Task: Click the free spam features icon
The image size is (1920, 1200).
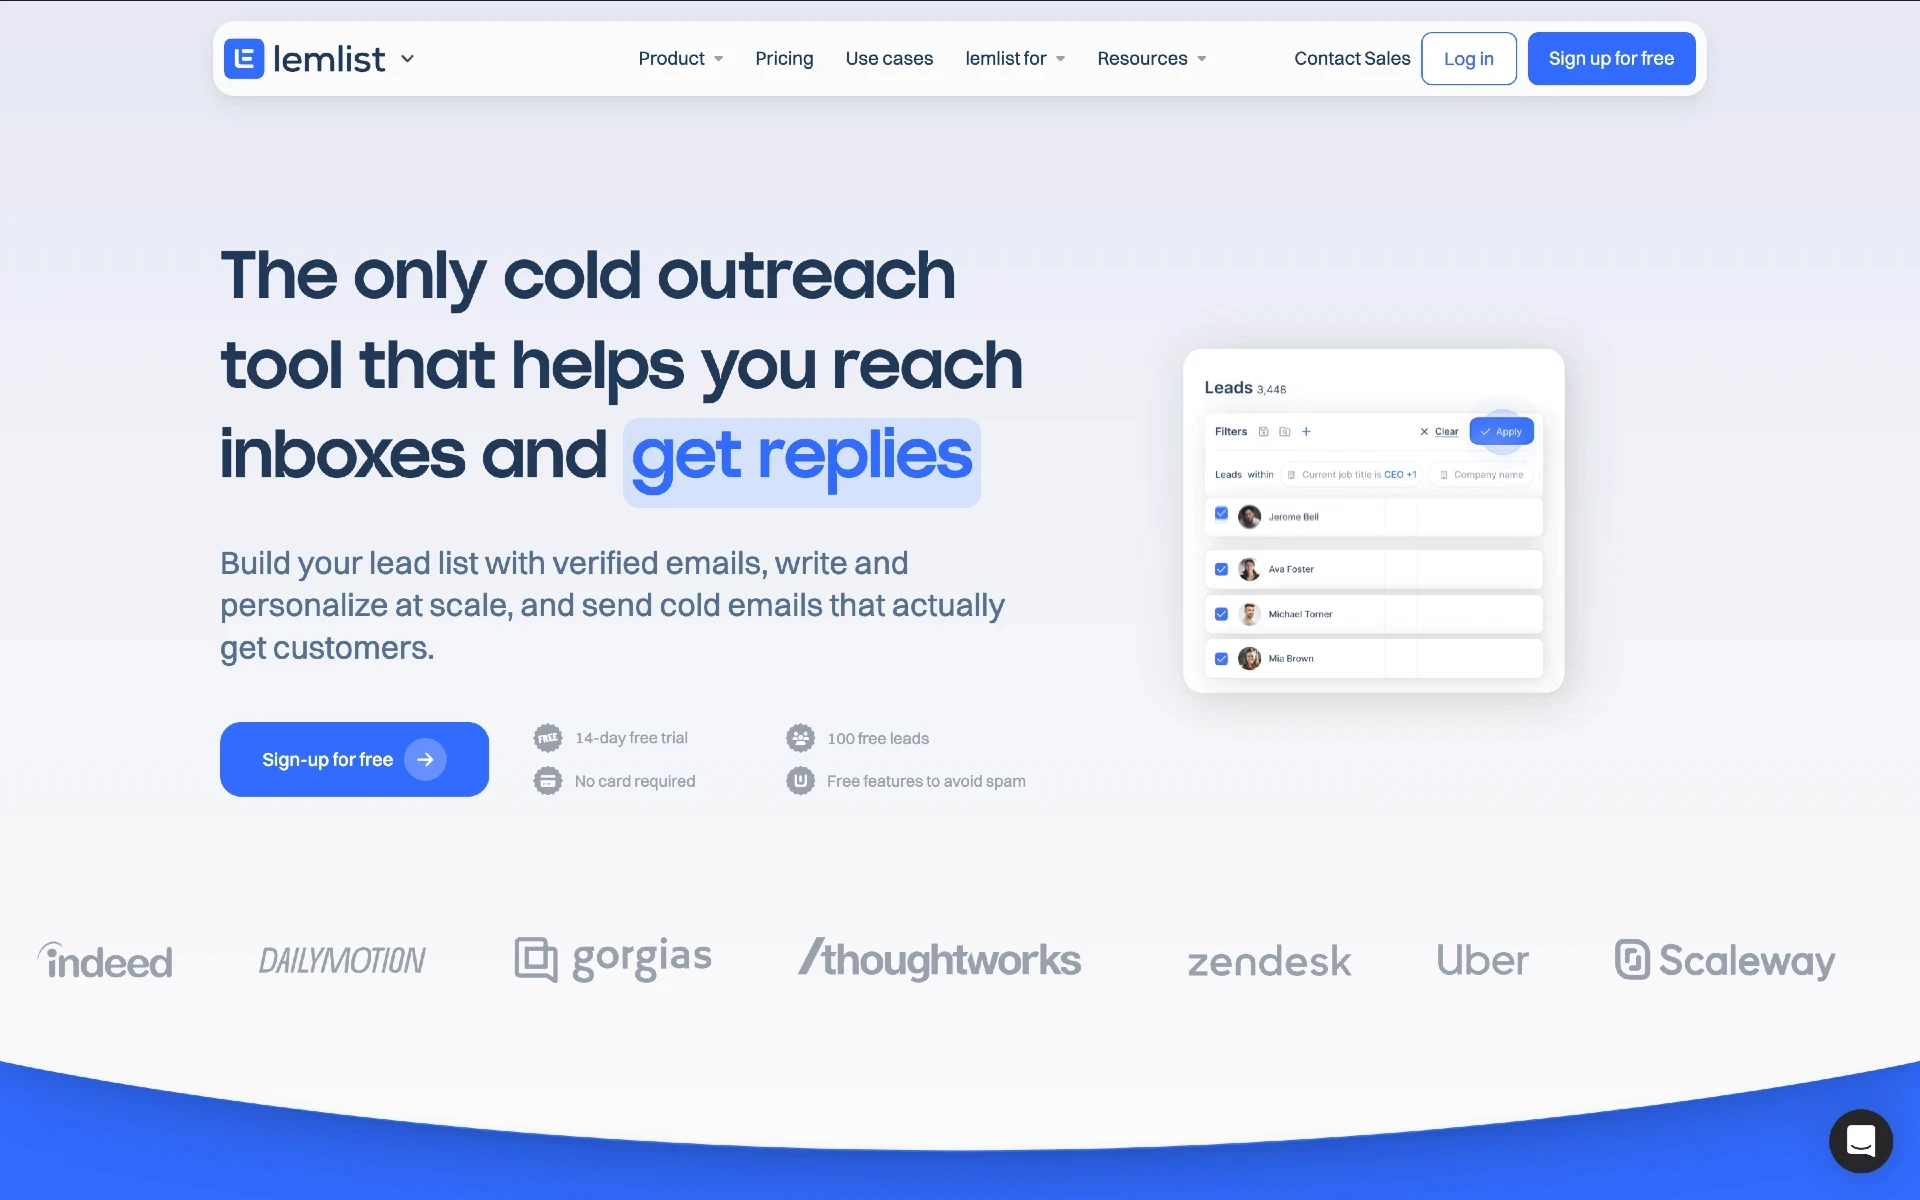Action: (800, 781)
